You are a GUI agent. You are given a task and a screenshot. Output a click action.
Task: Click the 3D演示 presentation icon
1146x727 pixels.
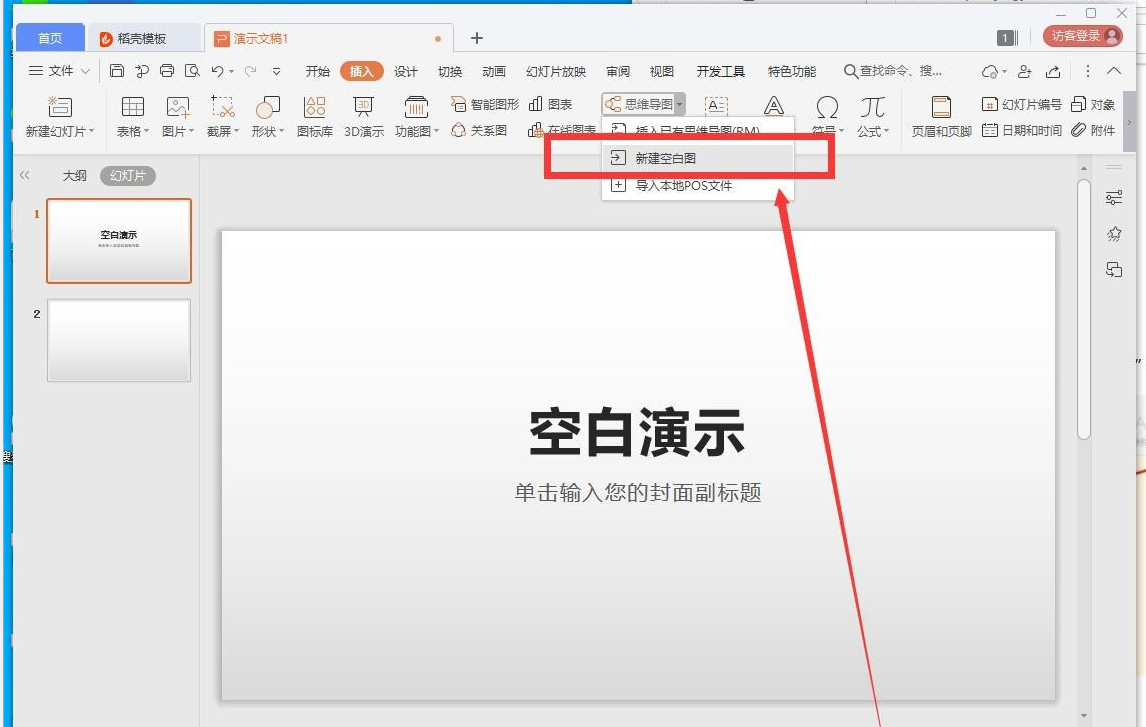364,108
